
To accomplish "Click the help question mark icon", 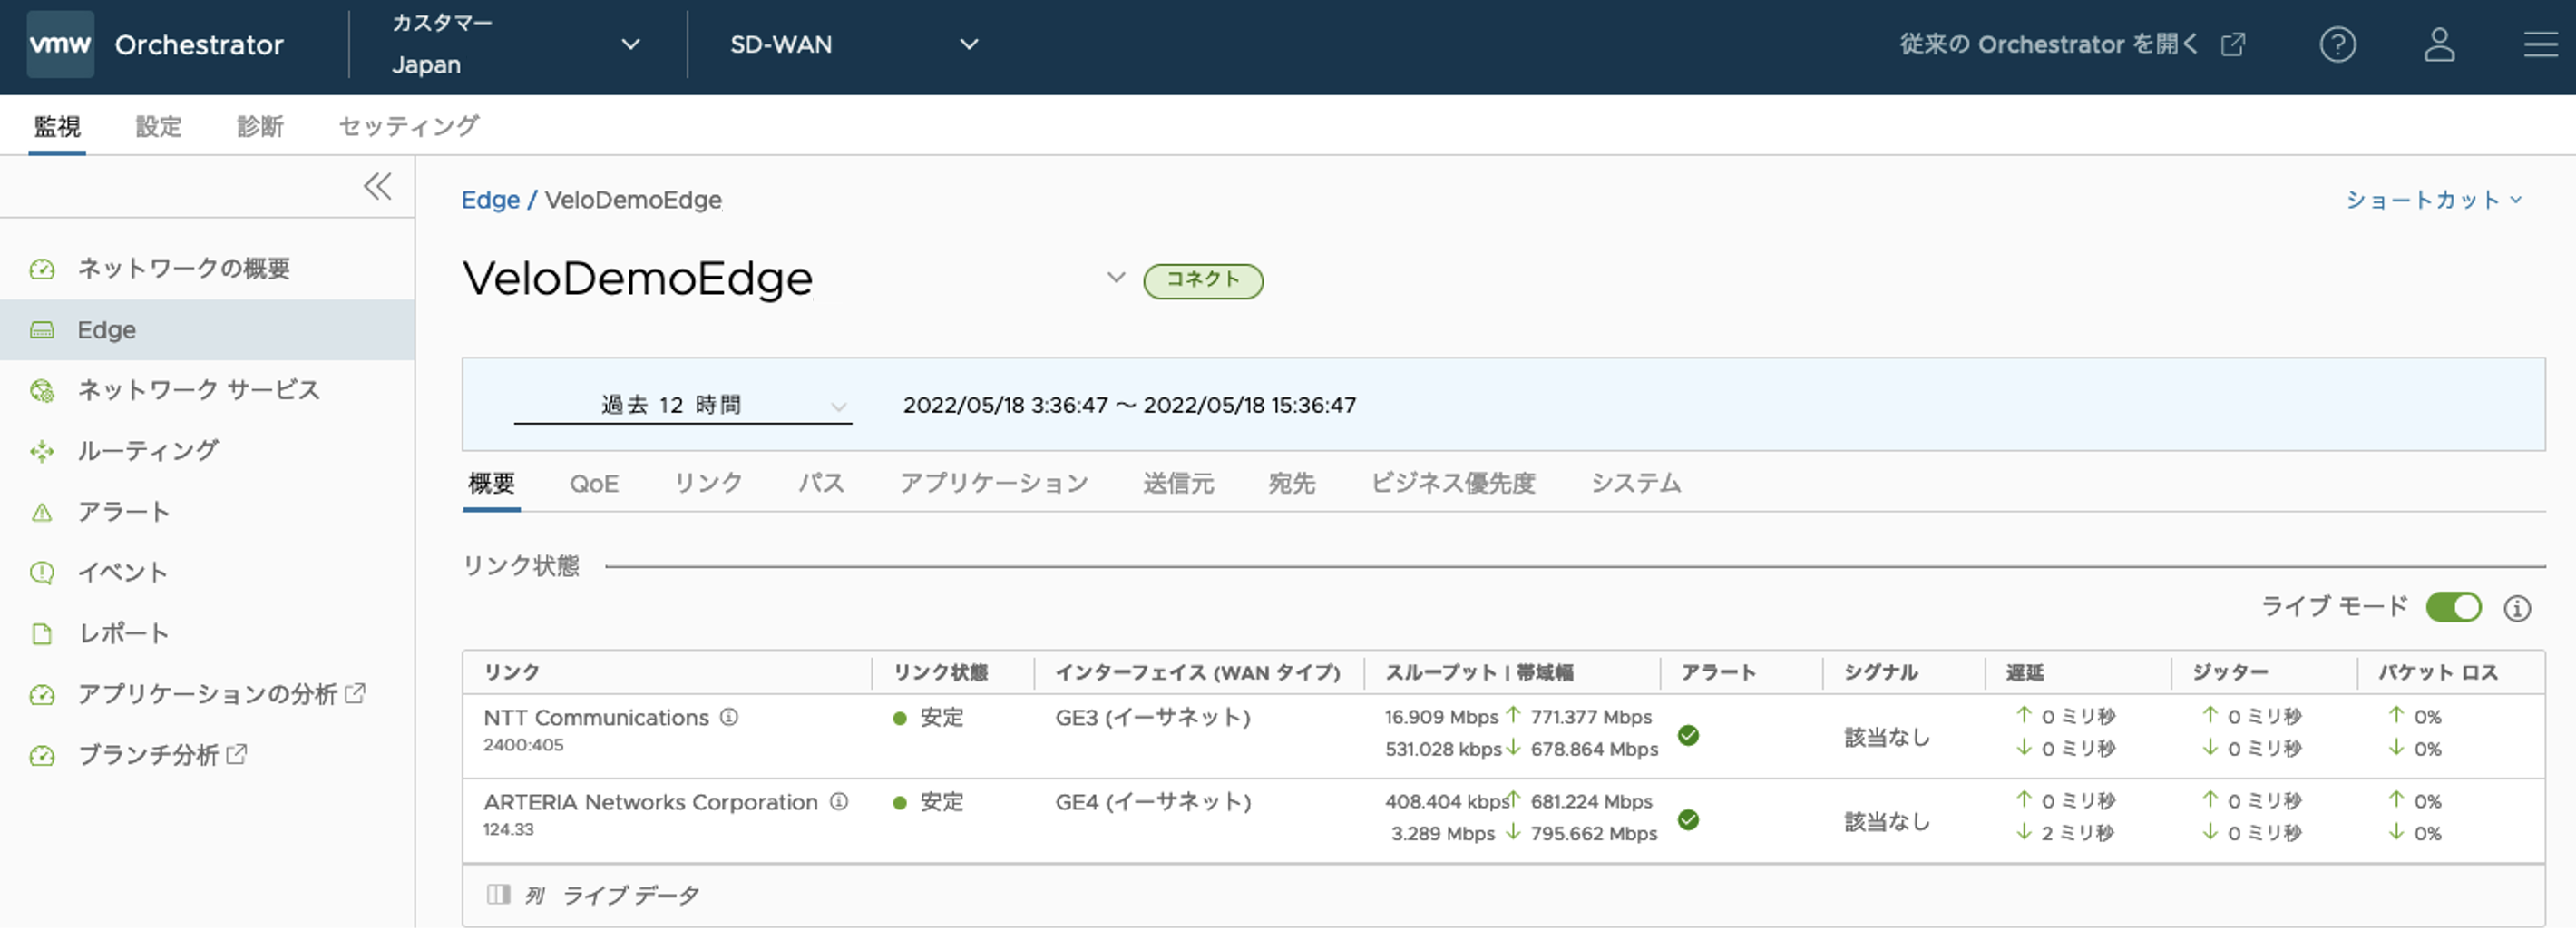I will [x=2337, y=45].
